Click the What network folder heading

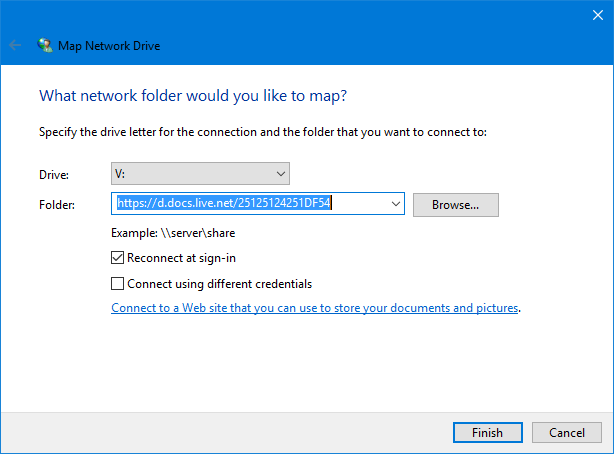(x=193, y=96)
